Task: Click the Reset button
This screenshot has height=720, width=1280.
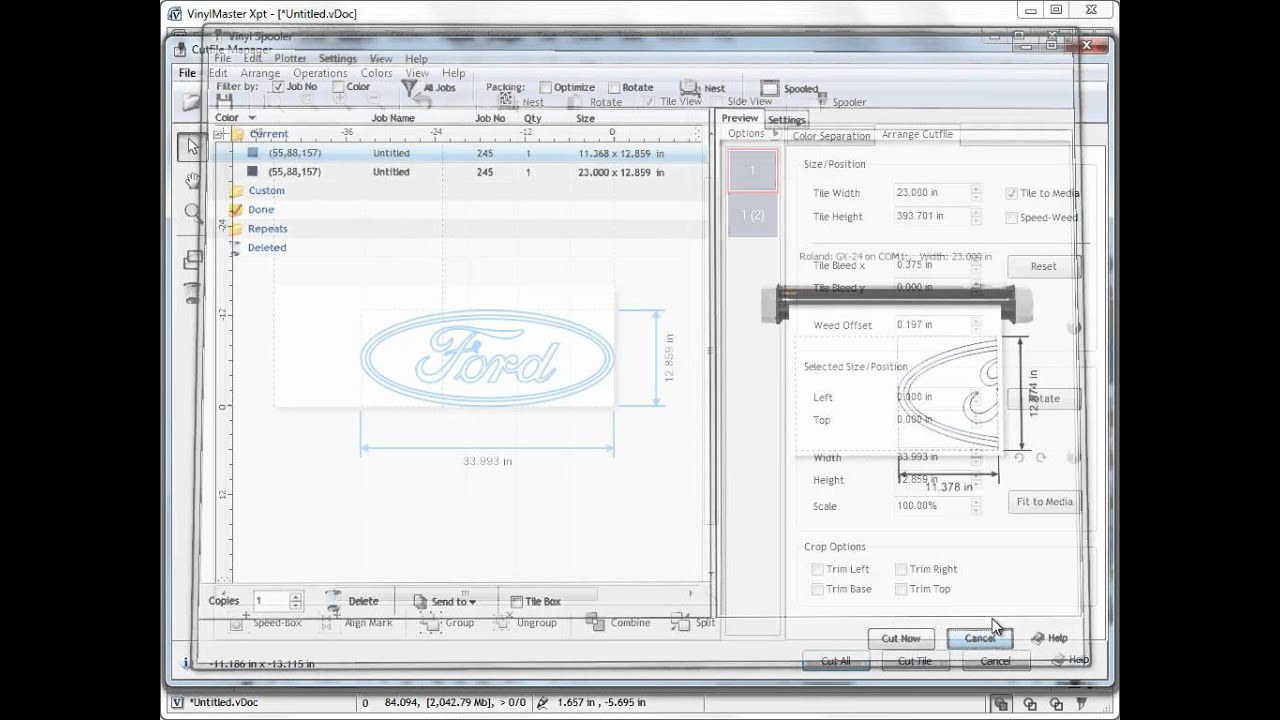Action: point(1043,266)
